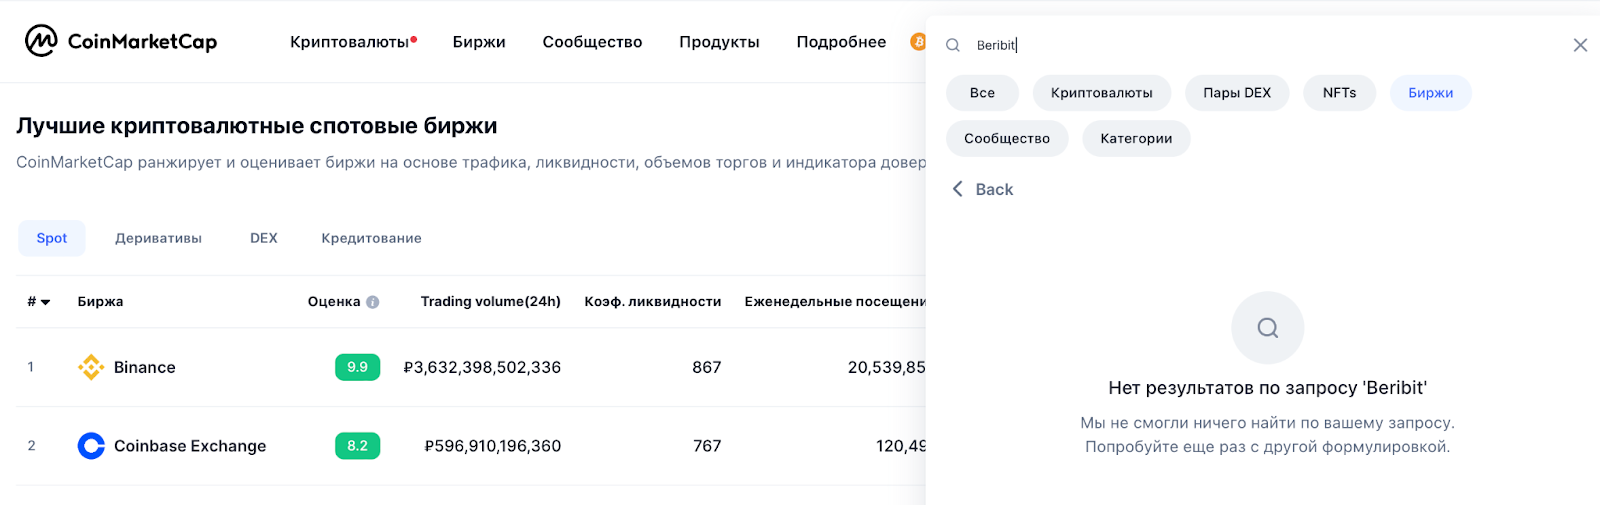Click the Коэф. ликвидности column header
Screen dimensions: 1600x505
(653, 302)
